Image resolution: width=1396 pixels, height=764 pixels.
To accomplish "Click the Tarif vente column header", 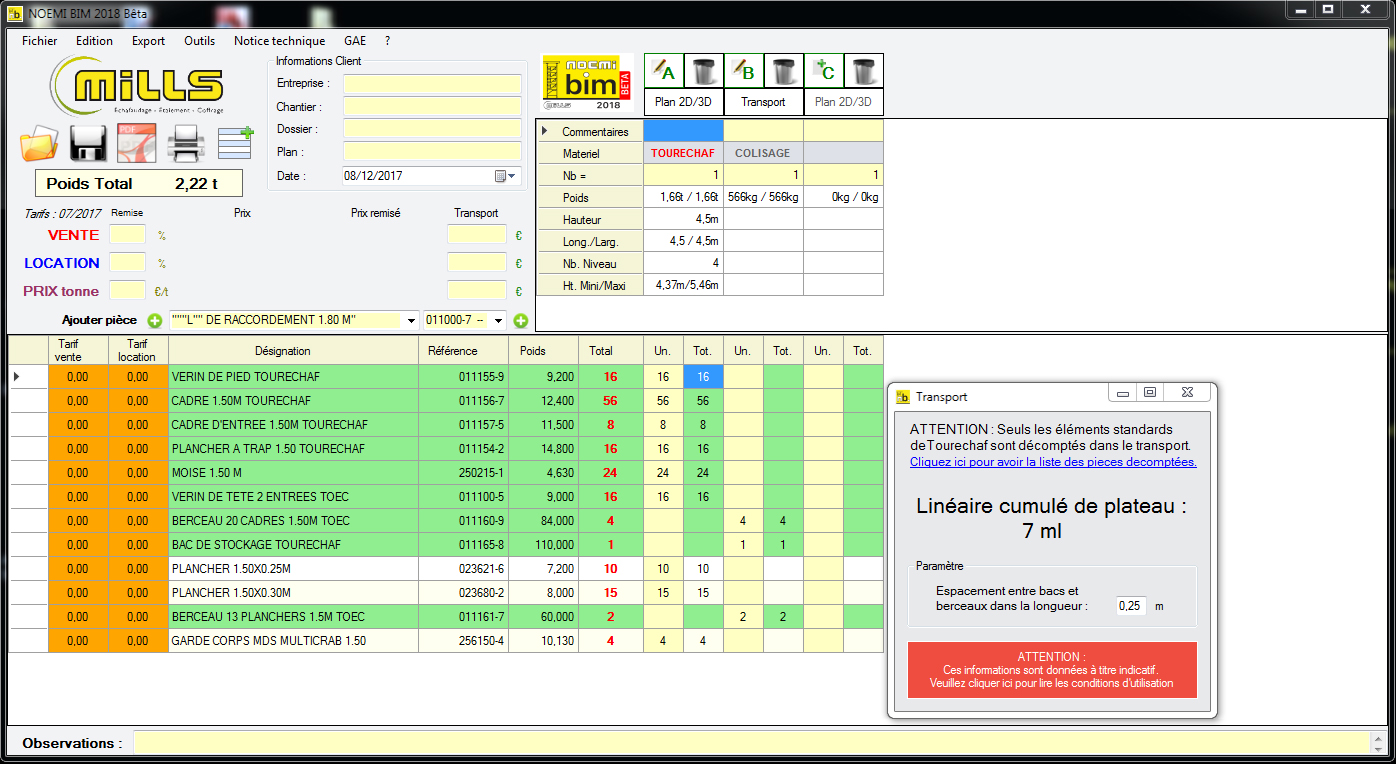I will (x=78, y=351).
